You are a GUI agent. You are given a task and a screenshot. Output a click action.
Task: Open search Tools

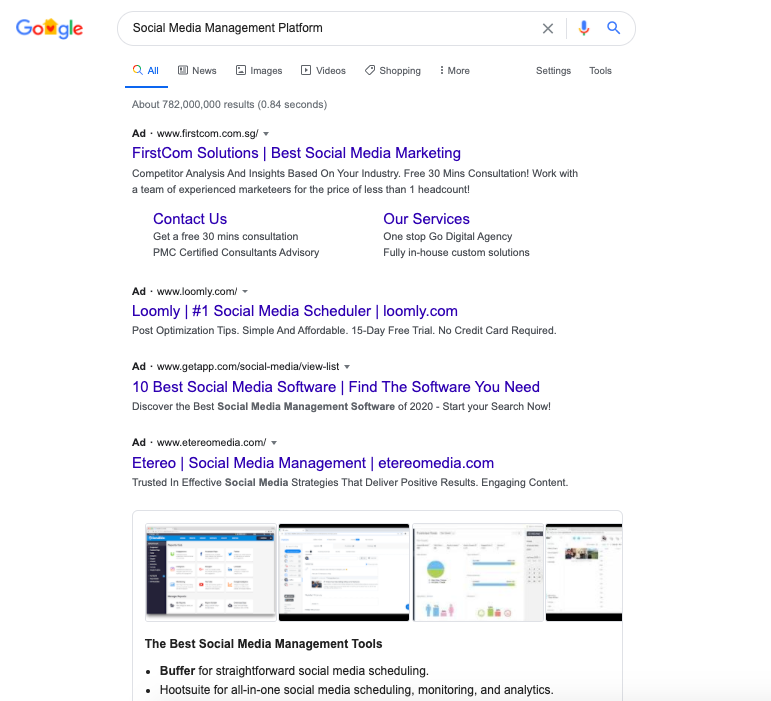[x=600, y=70]
